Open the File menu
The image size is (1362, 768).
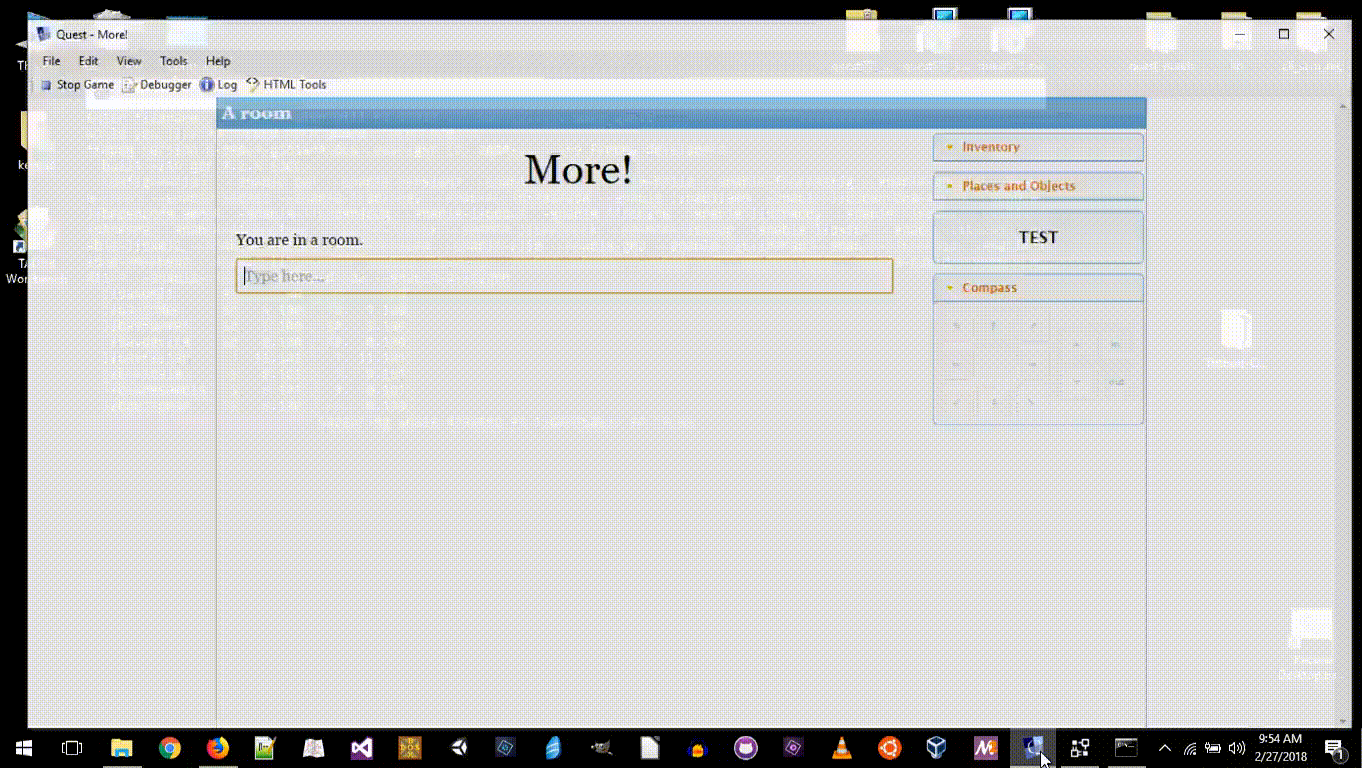coord(51,61)
